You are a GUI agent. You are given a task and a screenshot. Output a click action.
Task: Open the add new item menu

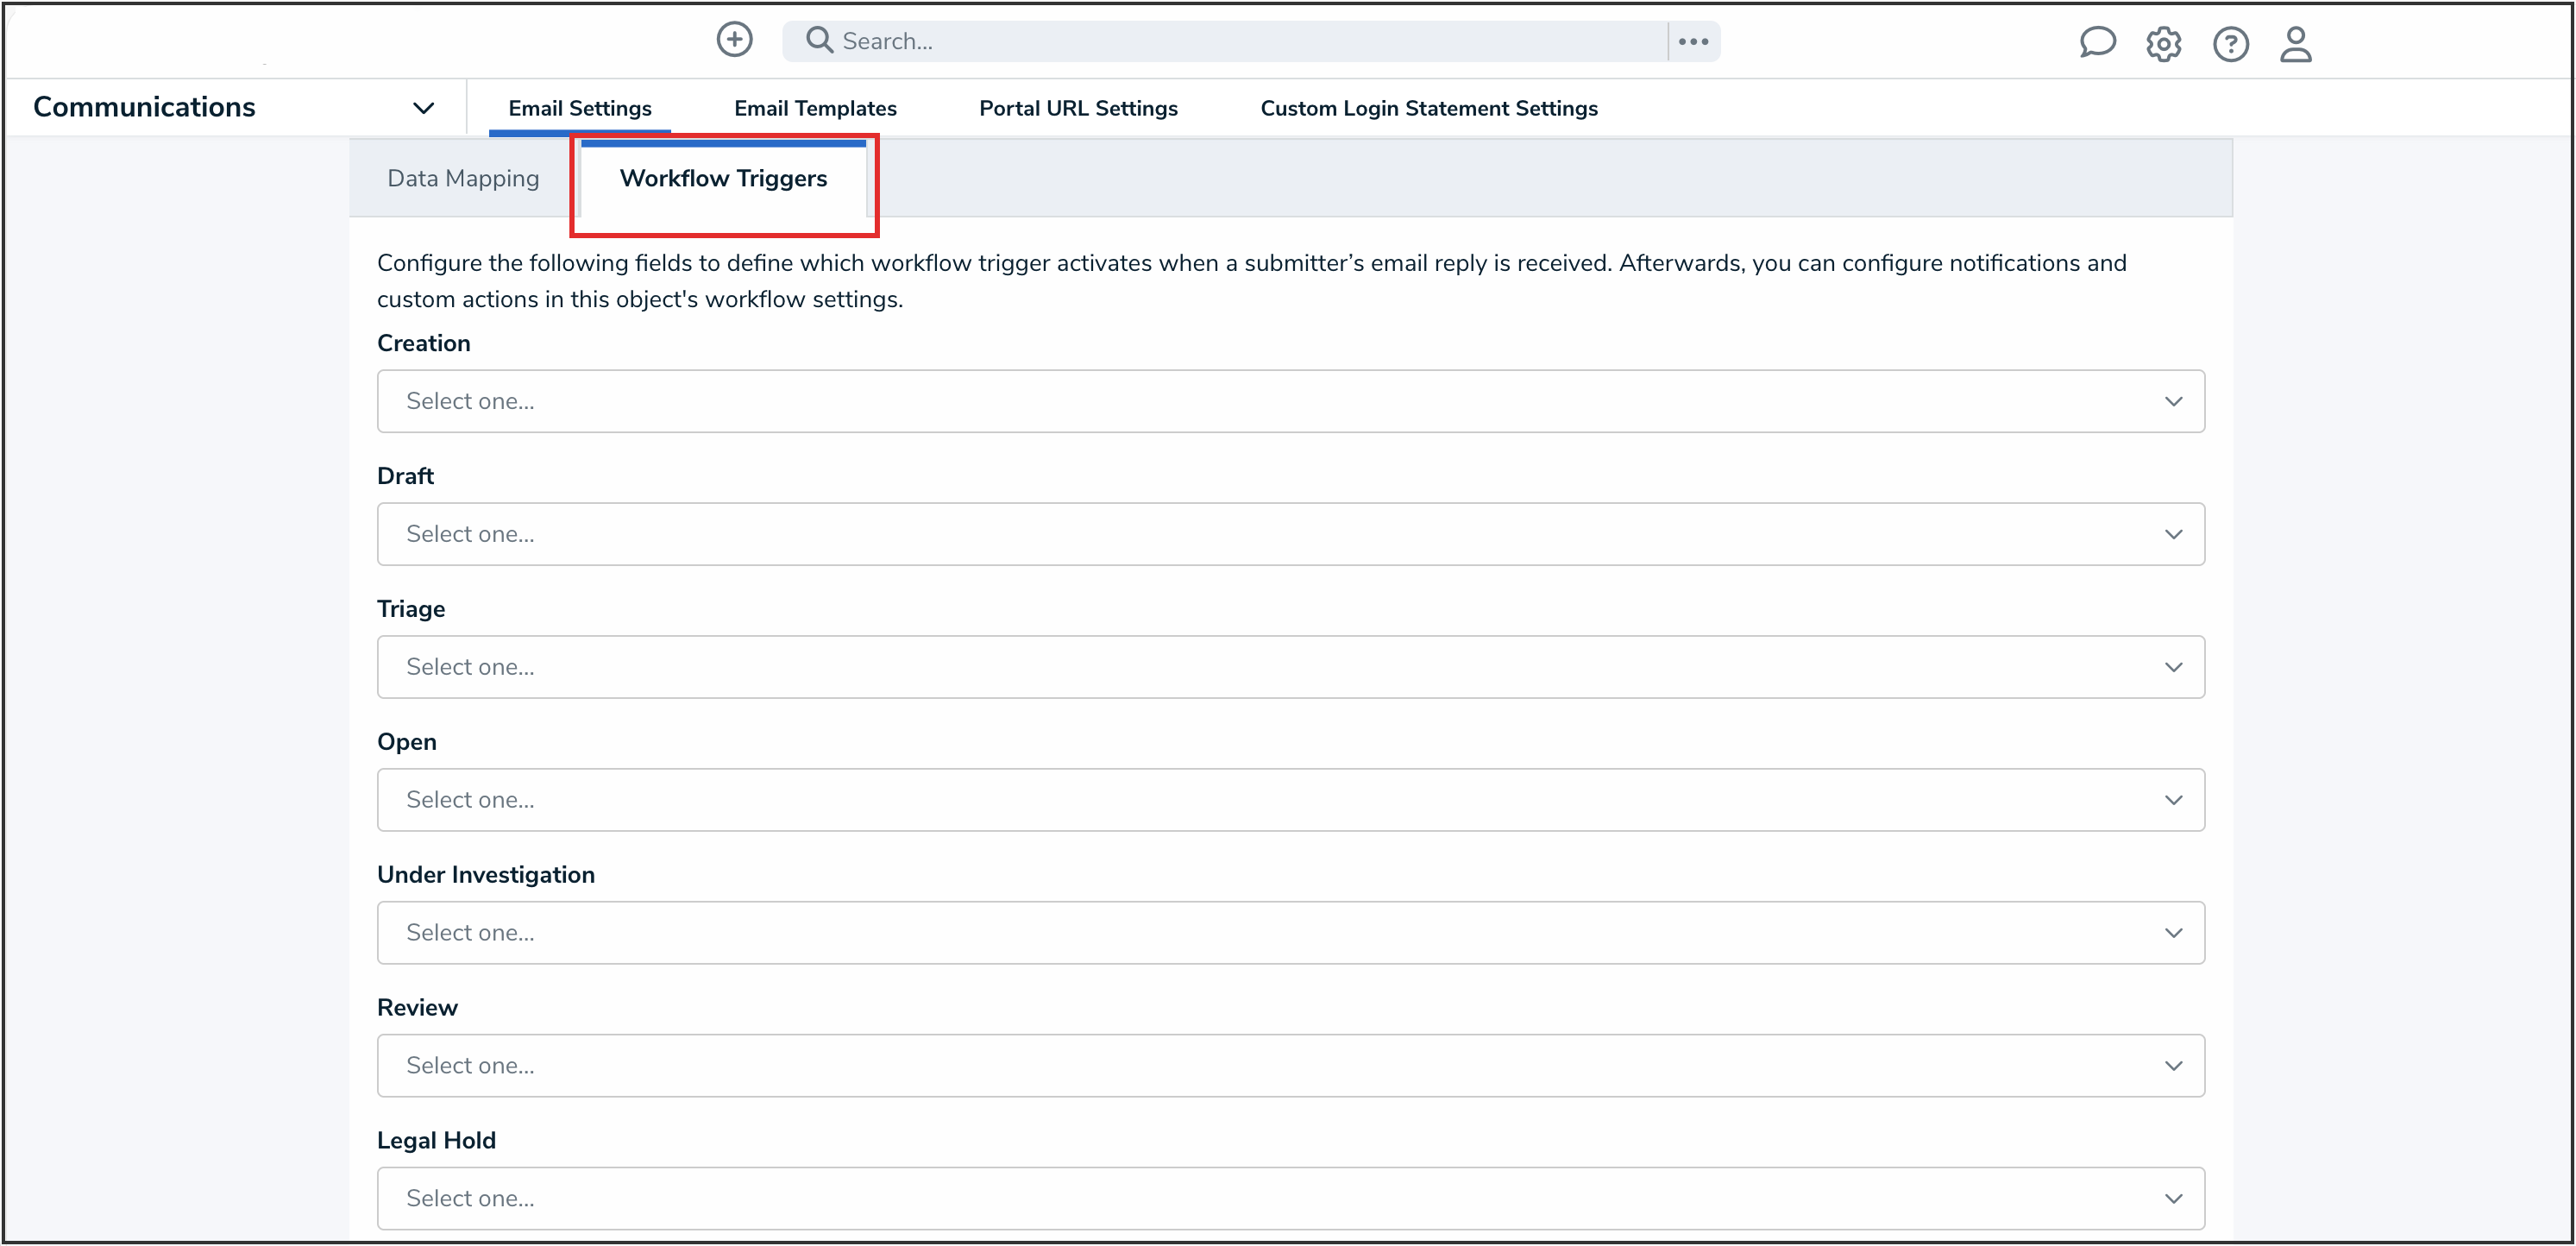(735, 40)
